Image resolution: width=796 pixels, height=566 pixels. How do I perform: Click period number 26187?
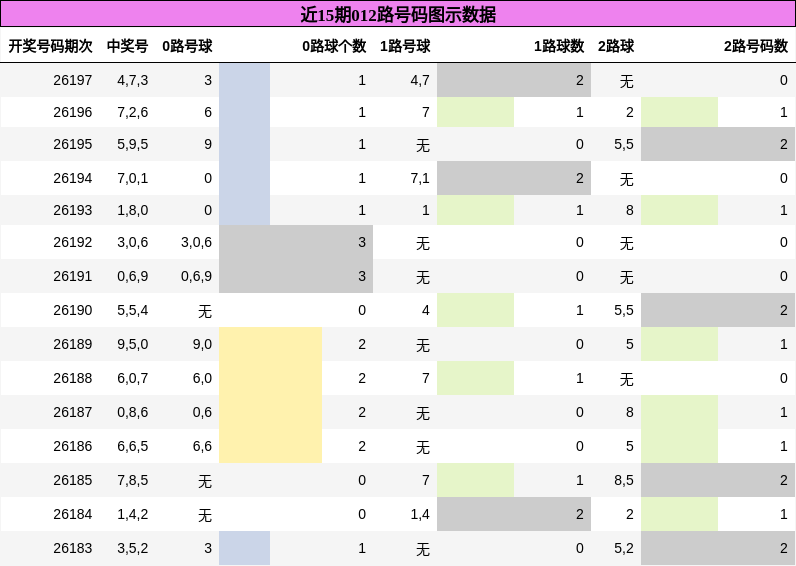click(73, 412)
